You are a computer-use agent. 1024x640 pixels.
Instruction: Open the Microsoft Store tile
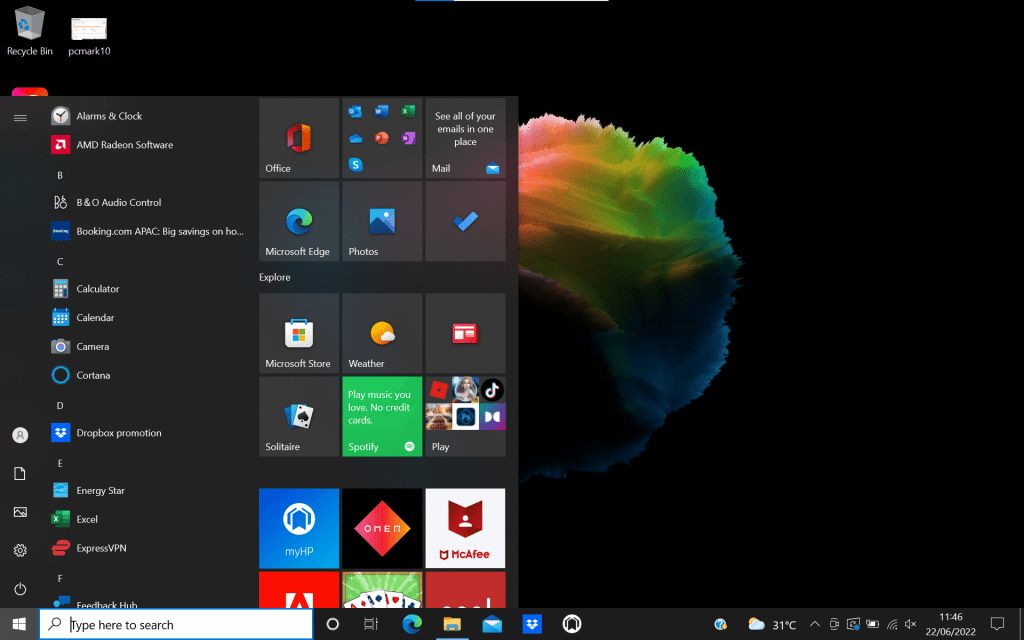(299, 333)
